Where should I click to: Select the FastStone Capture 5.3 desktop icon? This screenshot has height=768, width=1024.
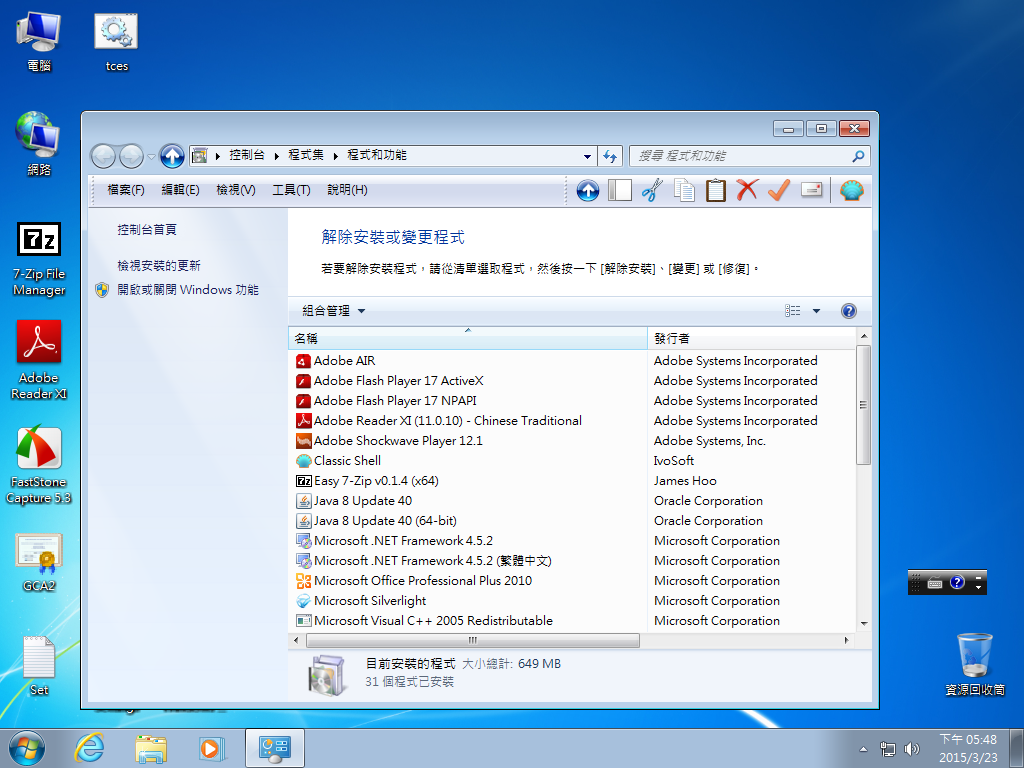(x=39, y=466)
